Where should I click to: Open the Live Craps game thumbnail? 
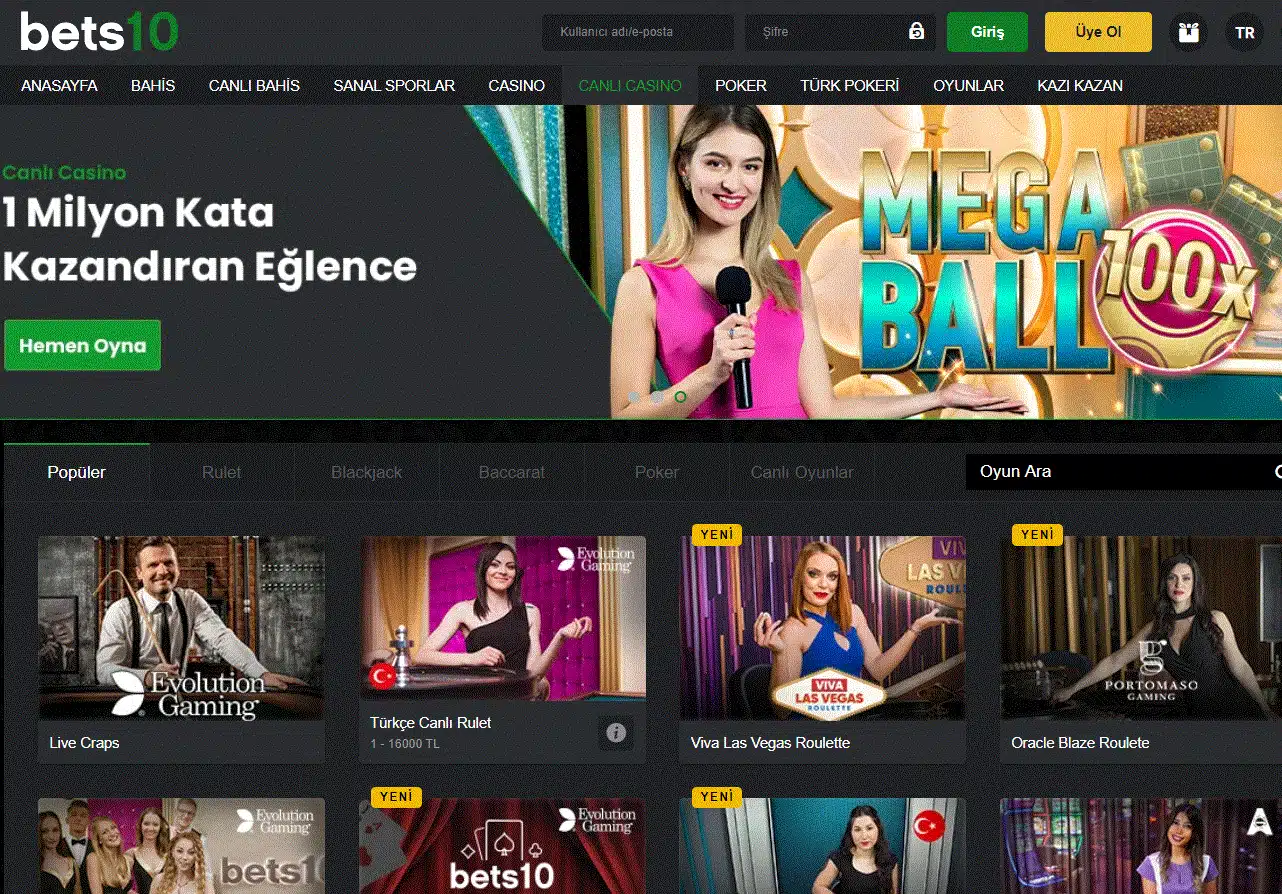click(x=181, y=628)
